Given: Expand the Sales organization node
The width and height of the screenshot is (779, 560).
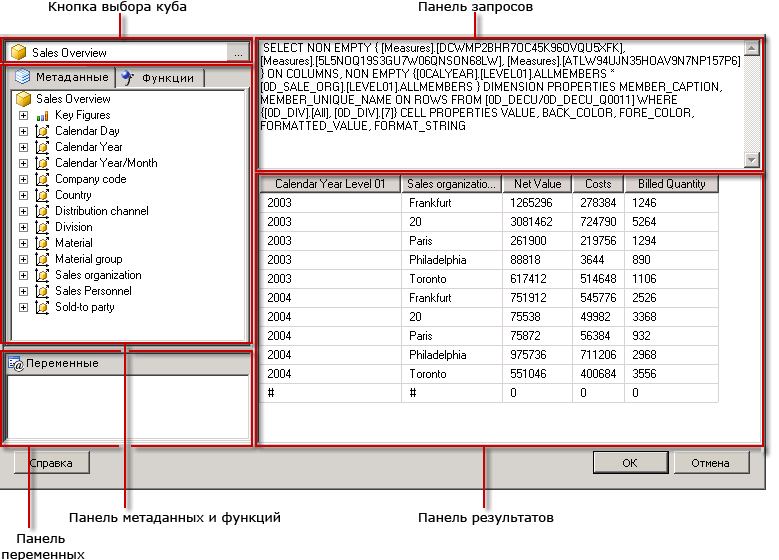Looking at the screenshot, I should click(x=23, y=275).
